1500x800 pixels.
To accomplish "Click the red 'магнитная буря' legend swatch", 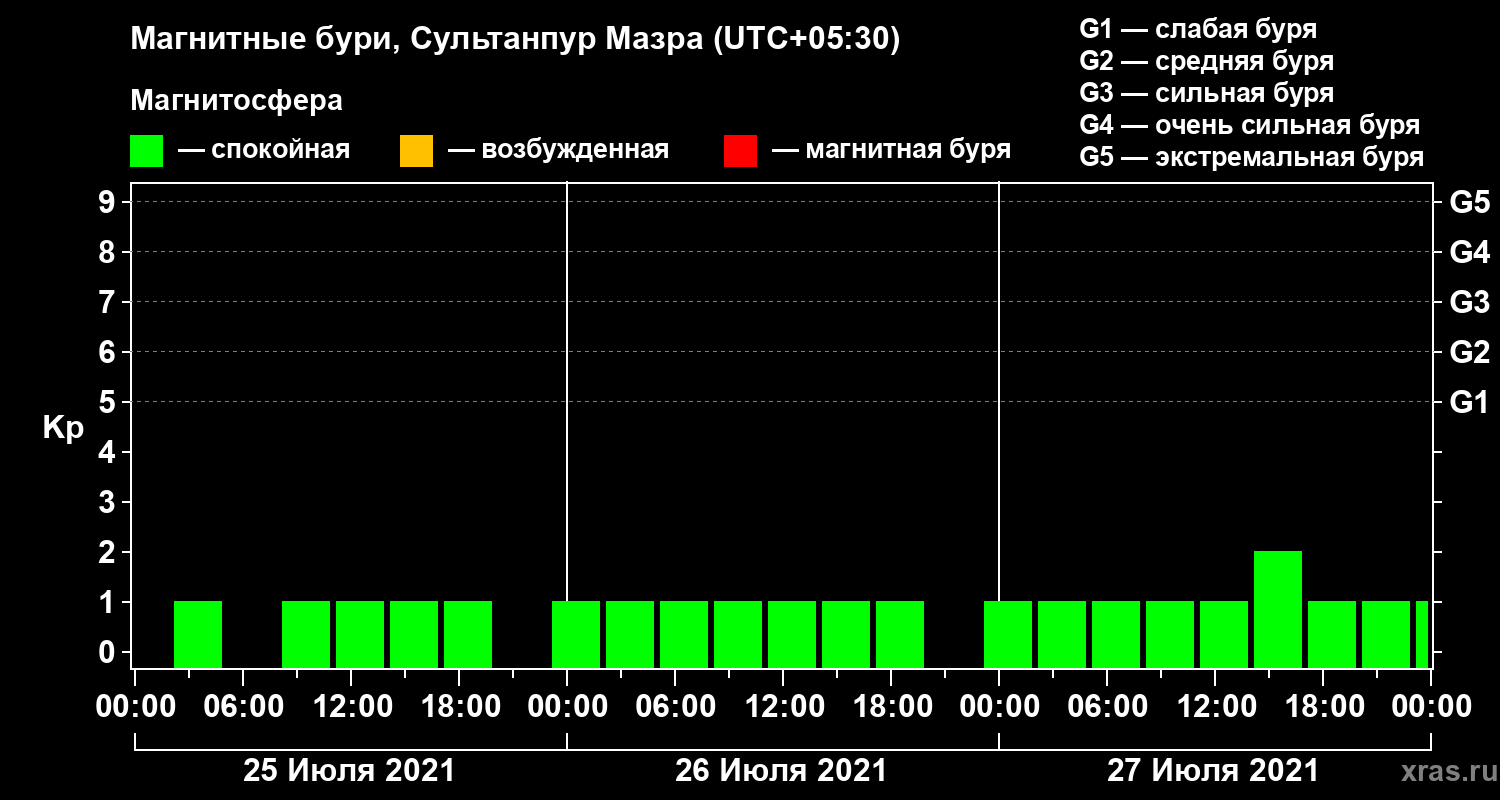I will [740, 151].
